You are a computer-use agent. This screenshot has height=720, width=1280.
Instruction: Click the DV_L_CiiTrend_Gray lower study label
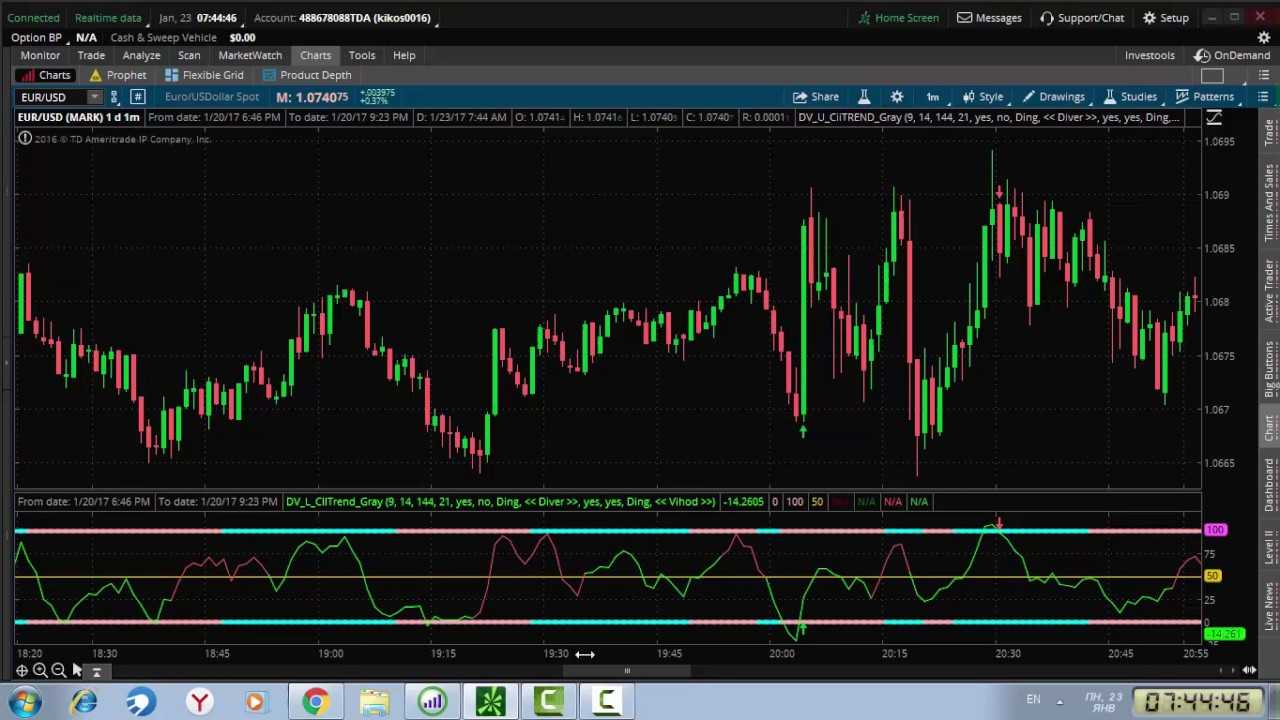click(500, 502)
